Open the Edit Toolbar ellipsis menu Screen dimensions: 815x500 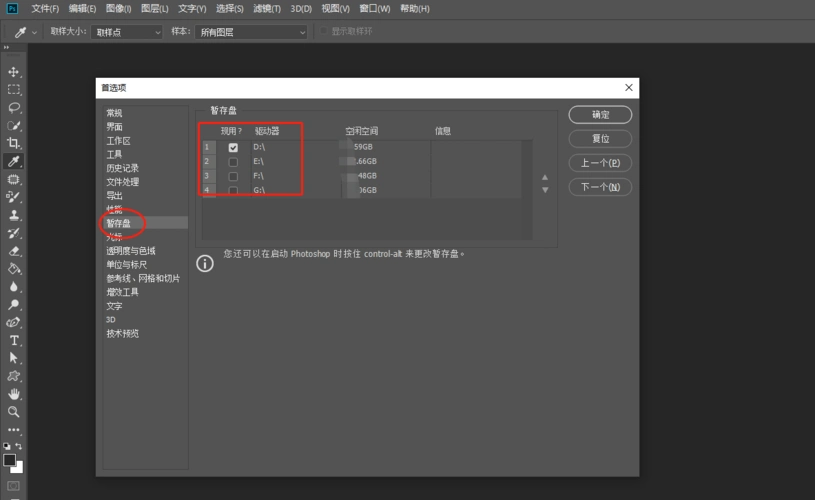click(x=14, y=430)
